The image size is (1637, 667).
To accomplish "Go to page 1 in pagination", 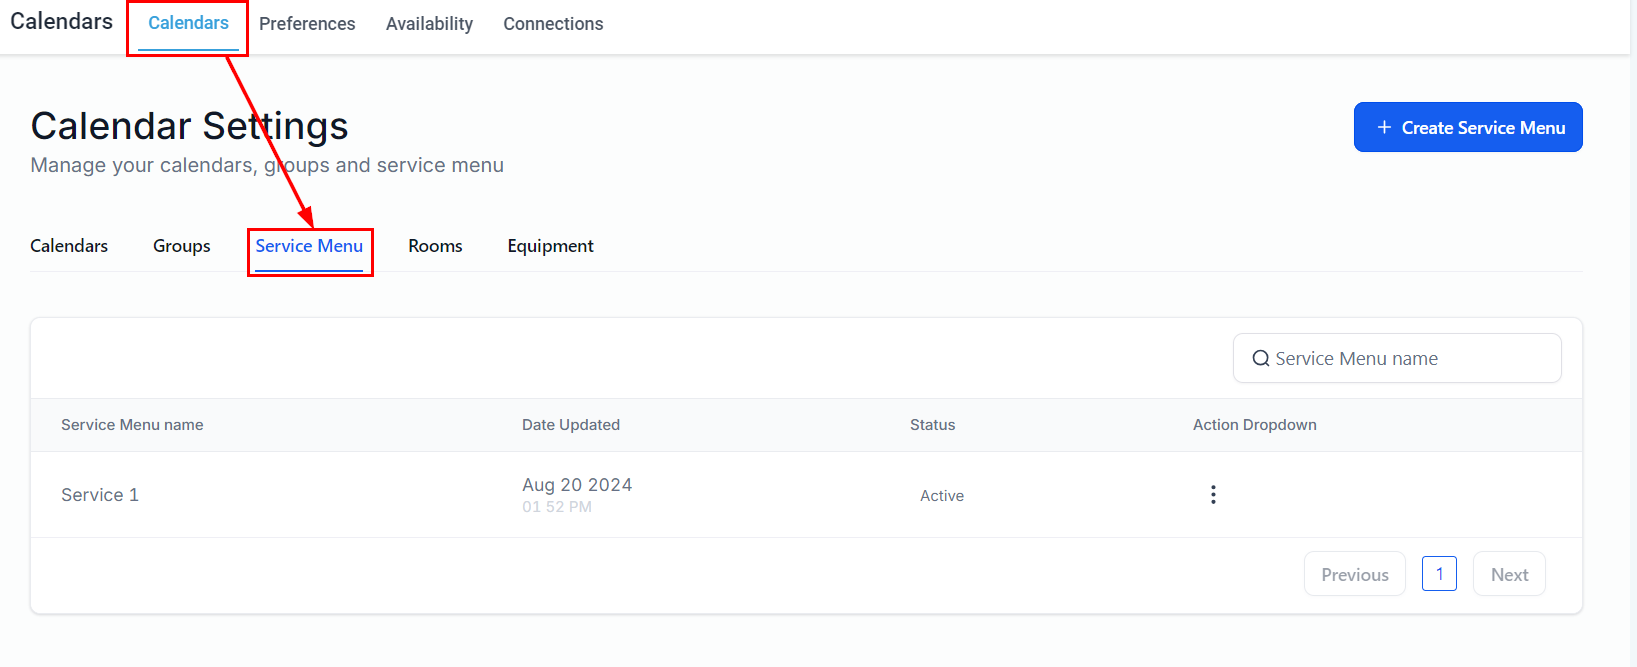I will (1439, 574).
